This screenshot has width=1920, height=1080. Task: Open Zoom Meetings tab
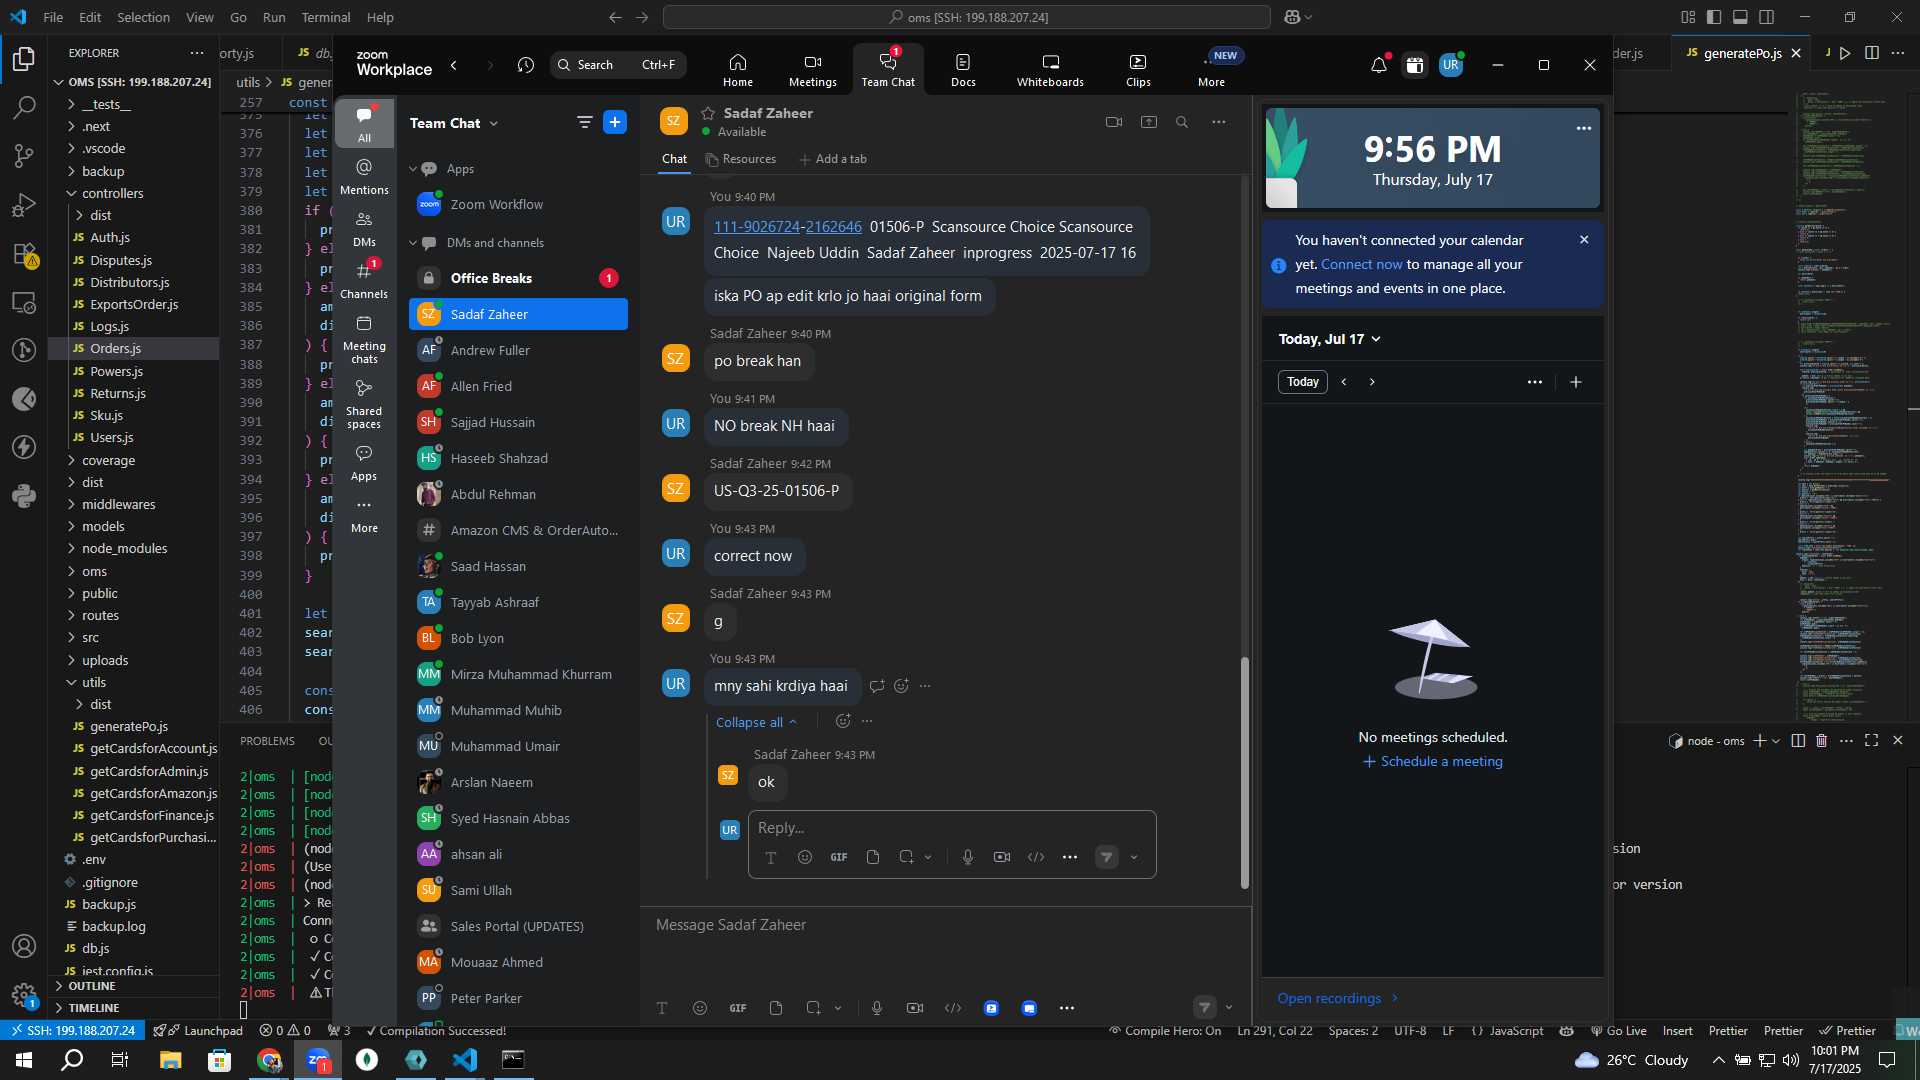pyautogui.click(x=812, y=69)
